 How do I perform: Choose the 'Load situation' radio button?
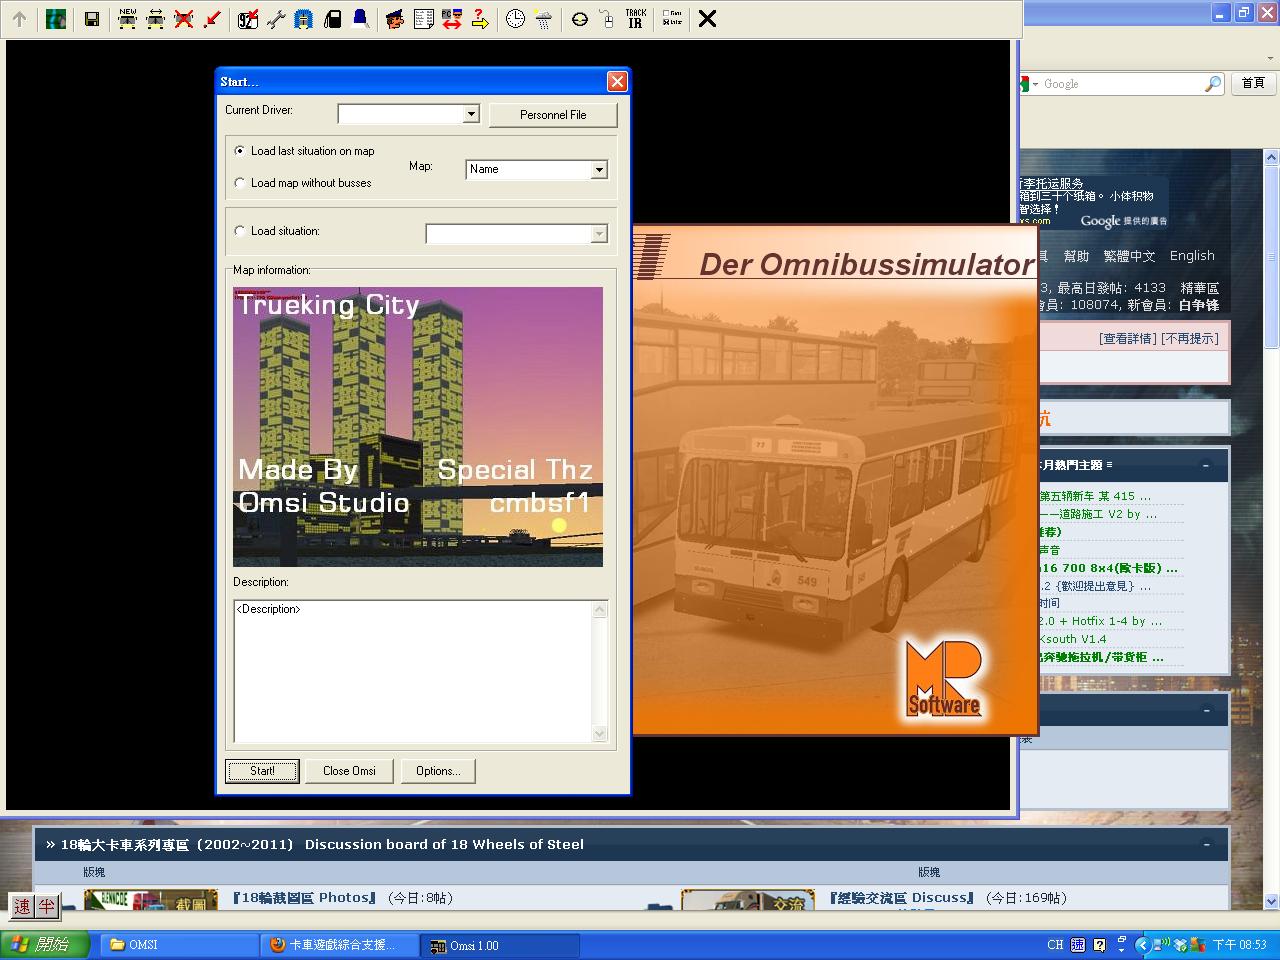point(240,231)
